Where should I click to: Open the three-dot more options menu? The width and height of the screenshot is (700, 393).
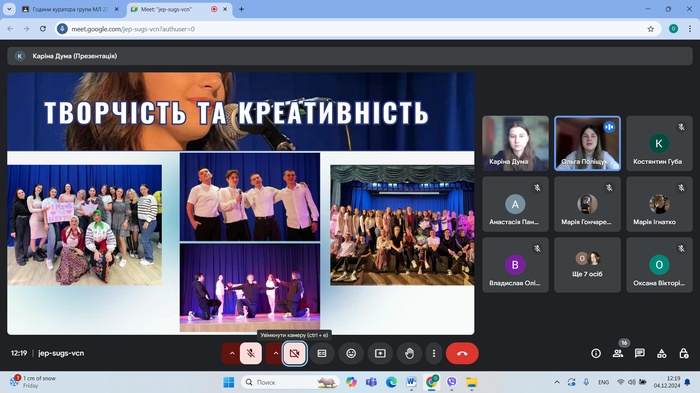pyautogui.click(x=434, y=353)
